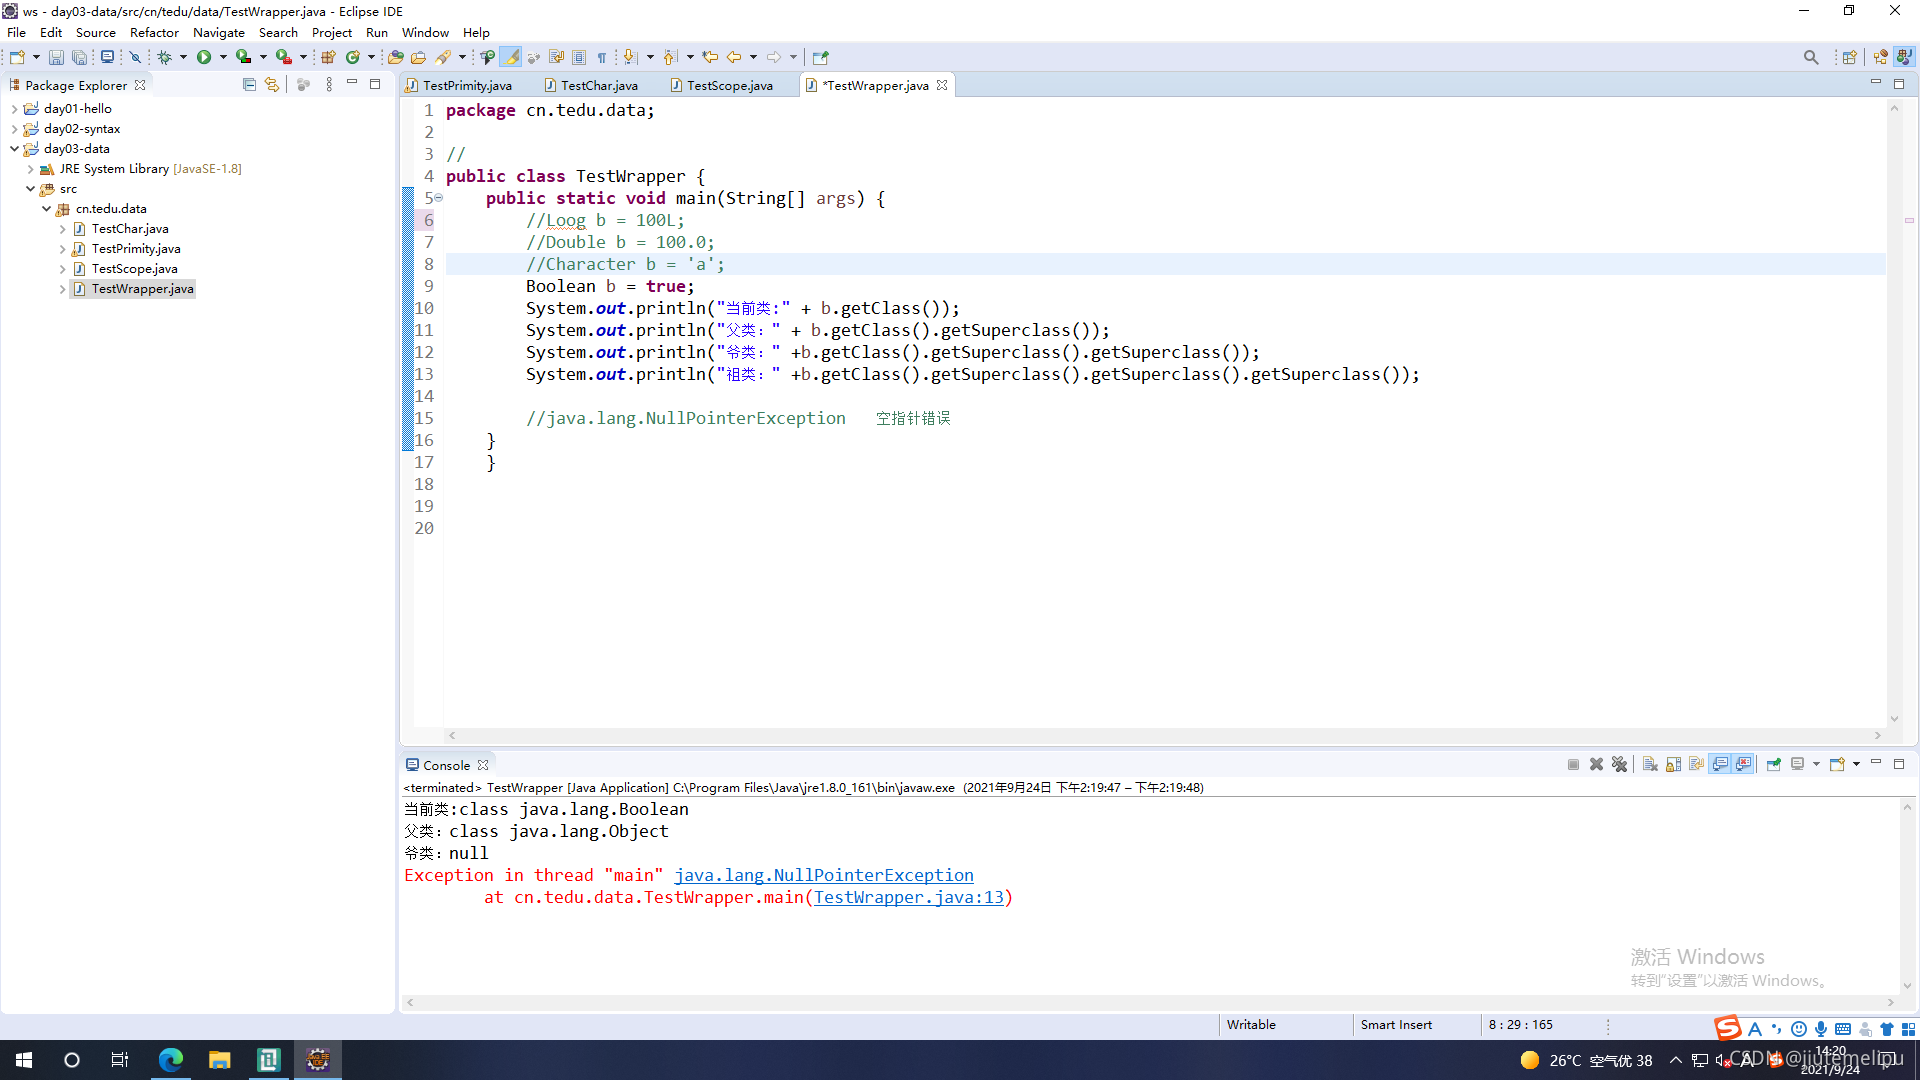Click Clear Console icon
This screenshot has height=1080, width=1920.
tap(1650, 765)
